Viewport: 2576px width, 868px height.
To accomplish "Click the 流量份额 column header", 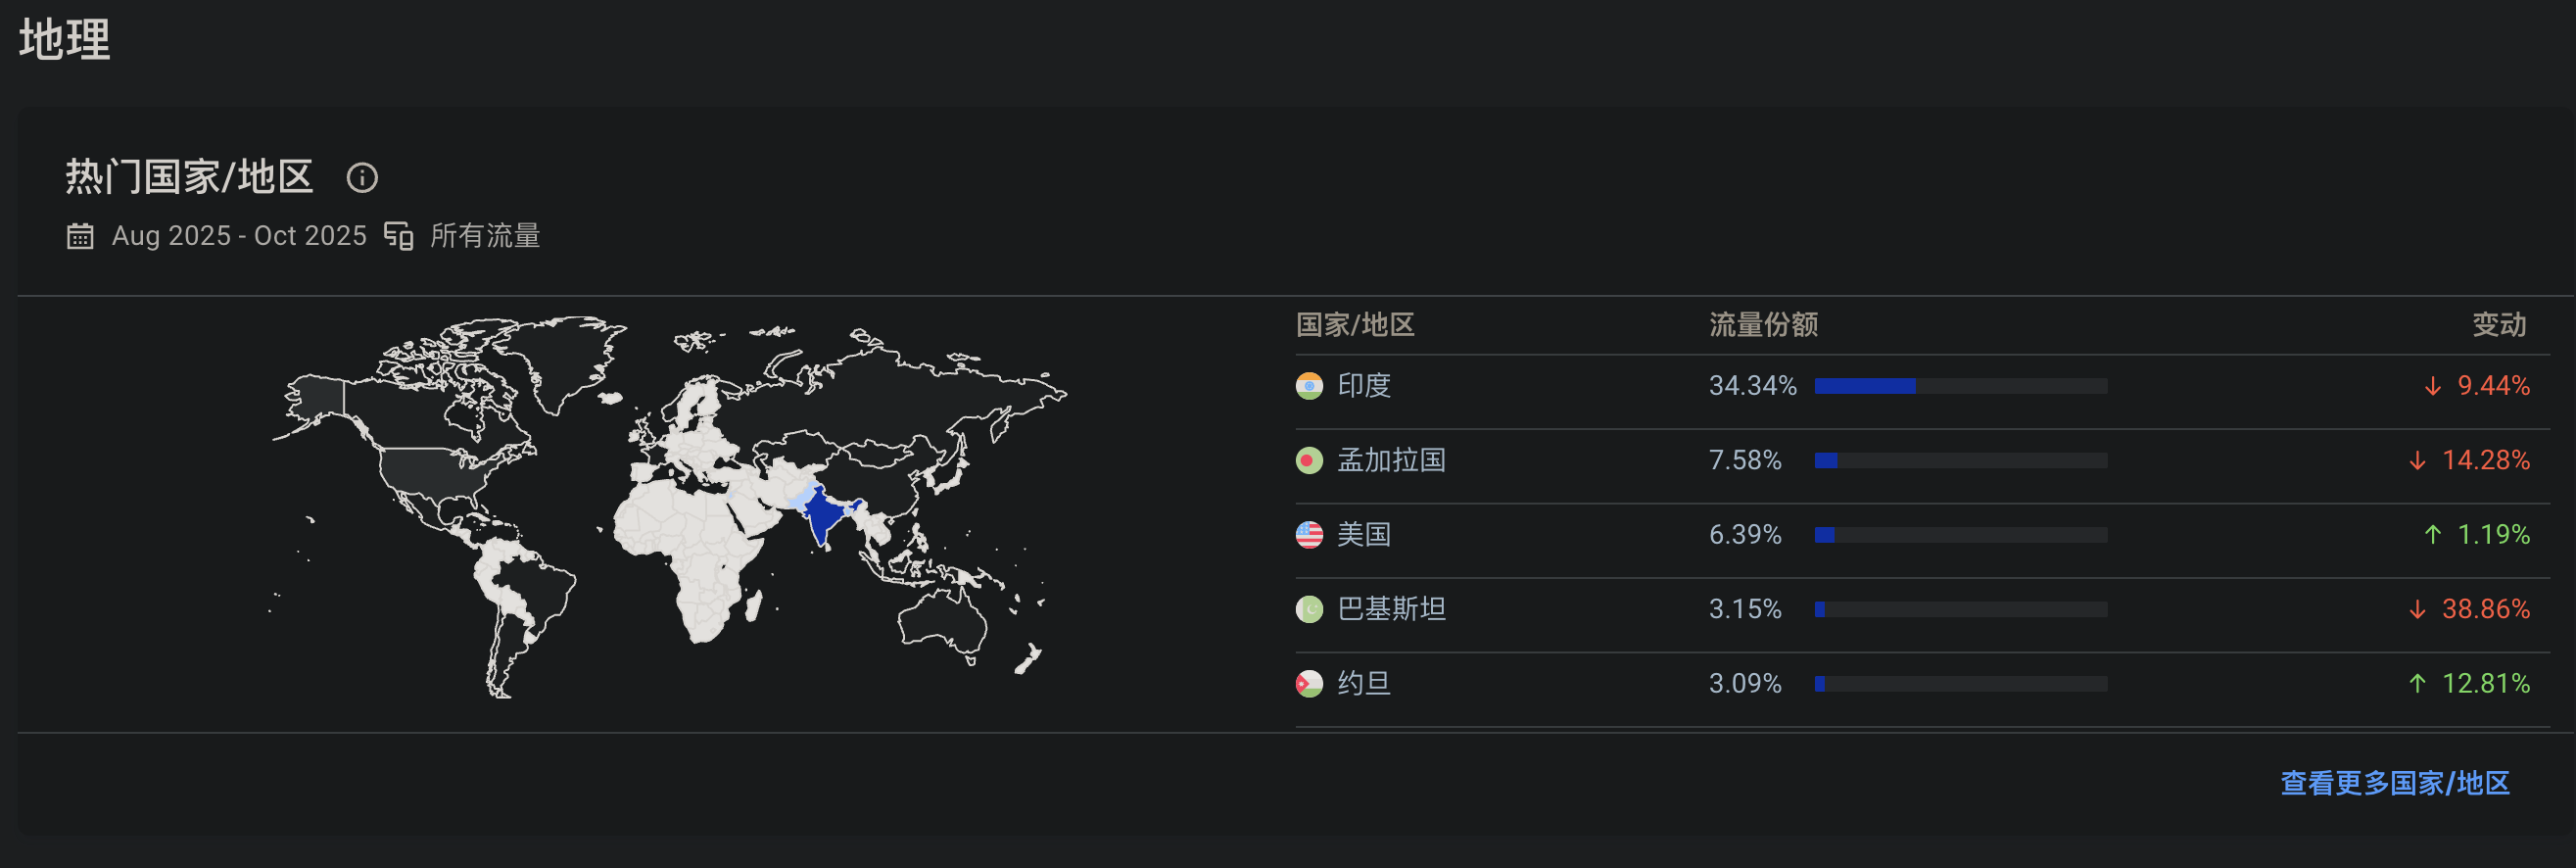I will (1763, 325).
